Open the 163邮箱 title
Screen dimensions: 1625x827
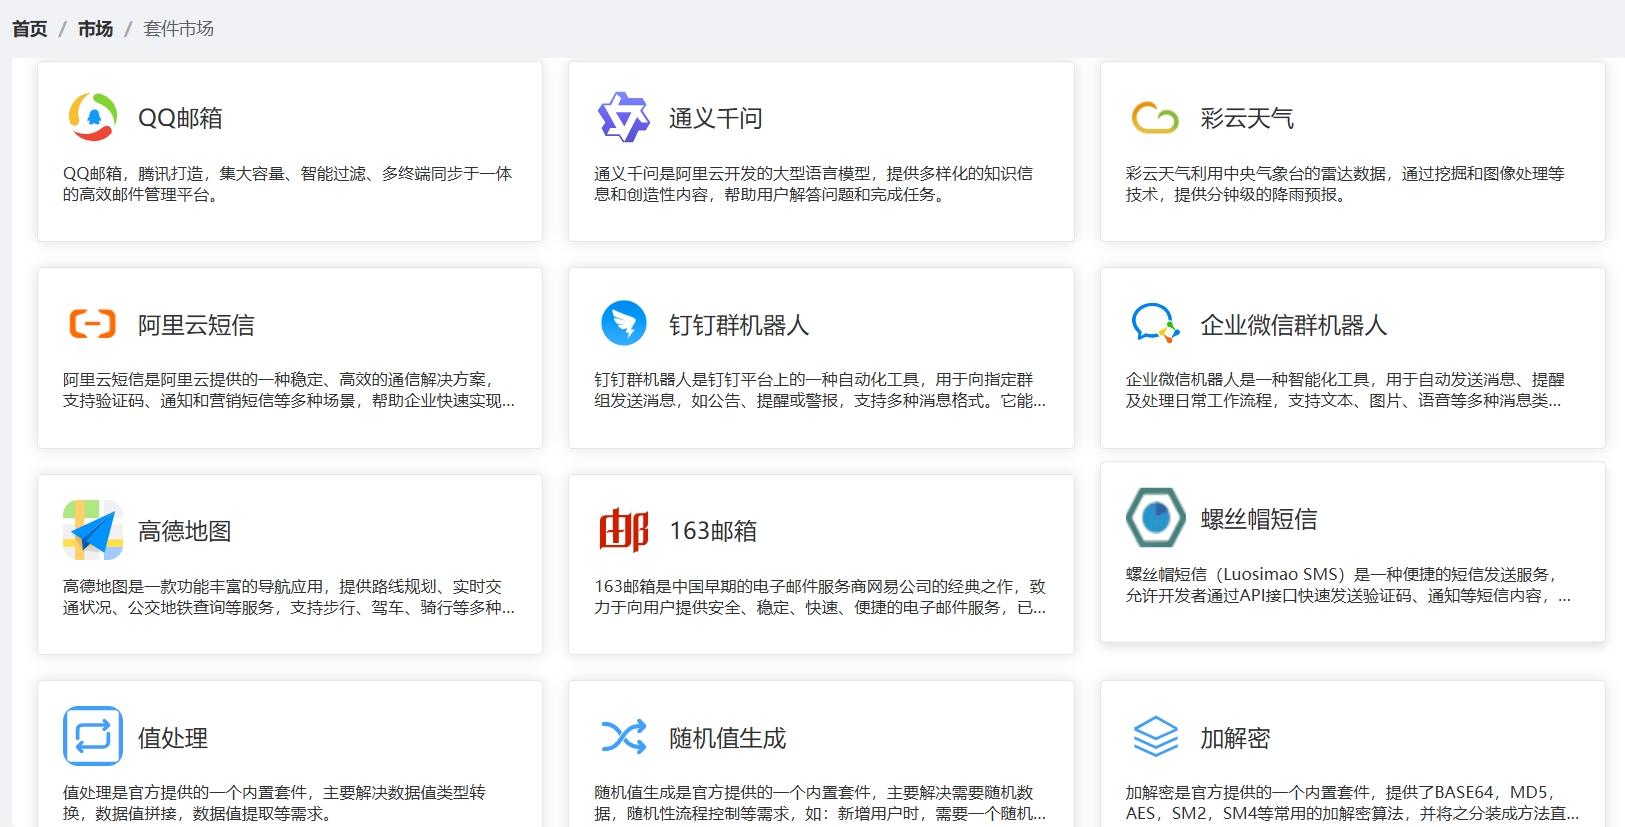[x=713, y=531]
